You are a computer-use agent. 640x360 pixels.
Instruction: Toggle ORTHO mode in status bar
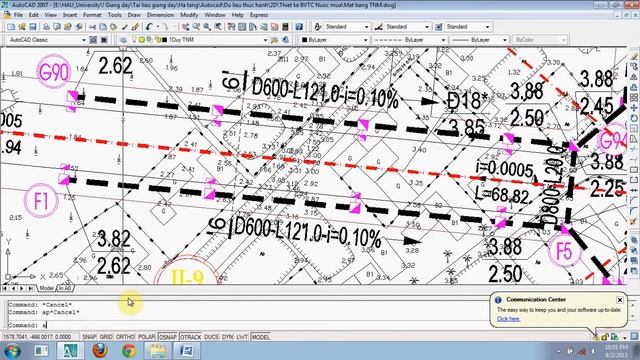coord(125,337)
